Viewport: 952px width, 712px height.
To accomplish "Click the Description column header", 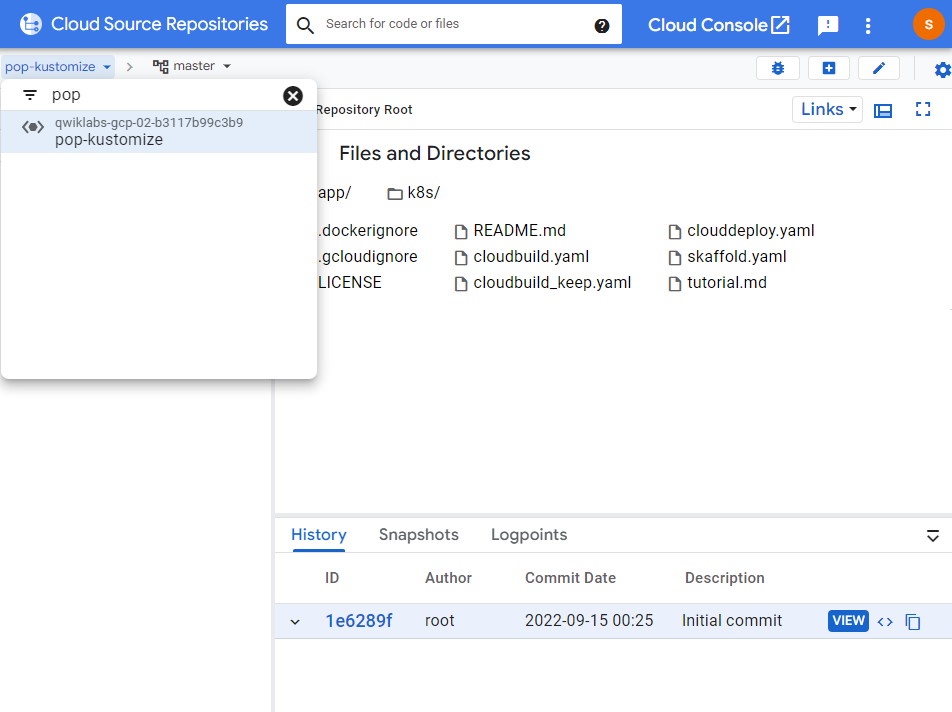I will [724, 578].
